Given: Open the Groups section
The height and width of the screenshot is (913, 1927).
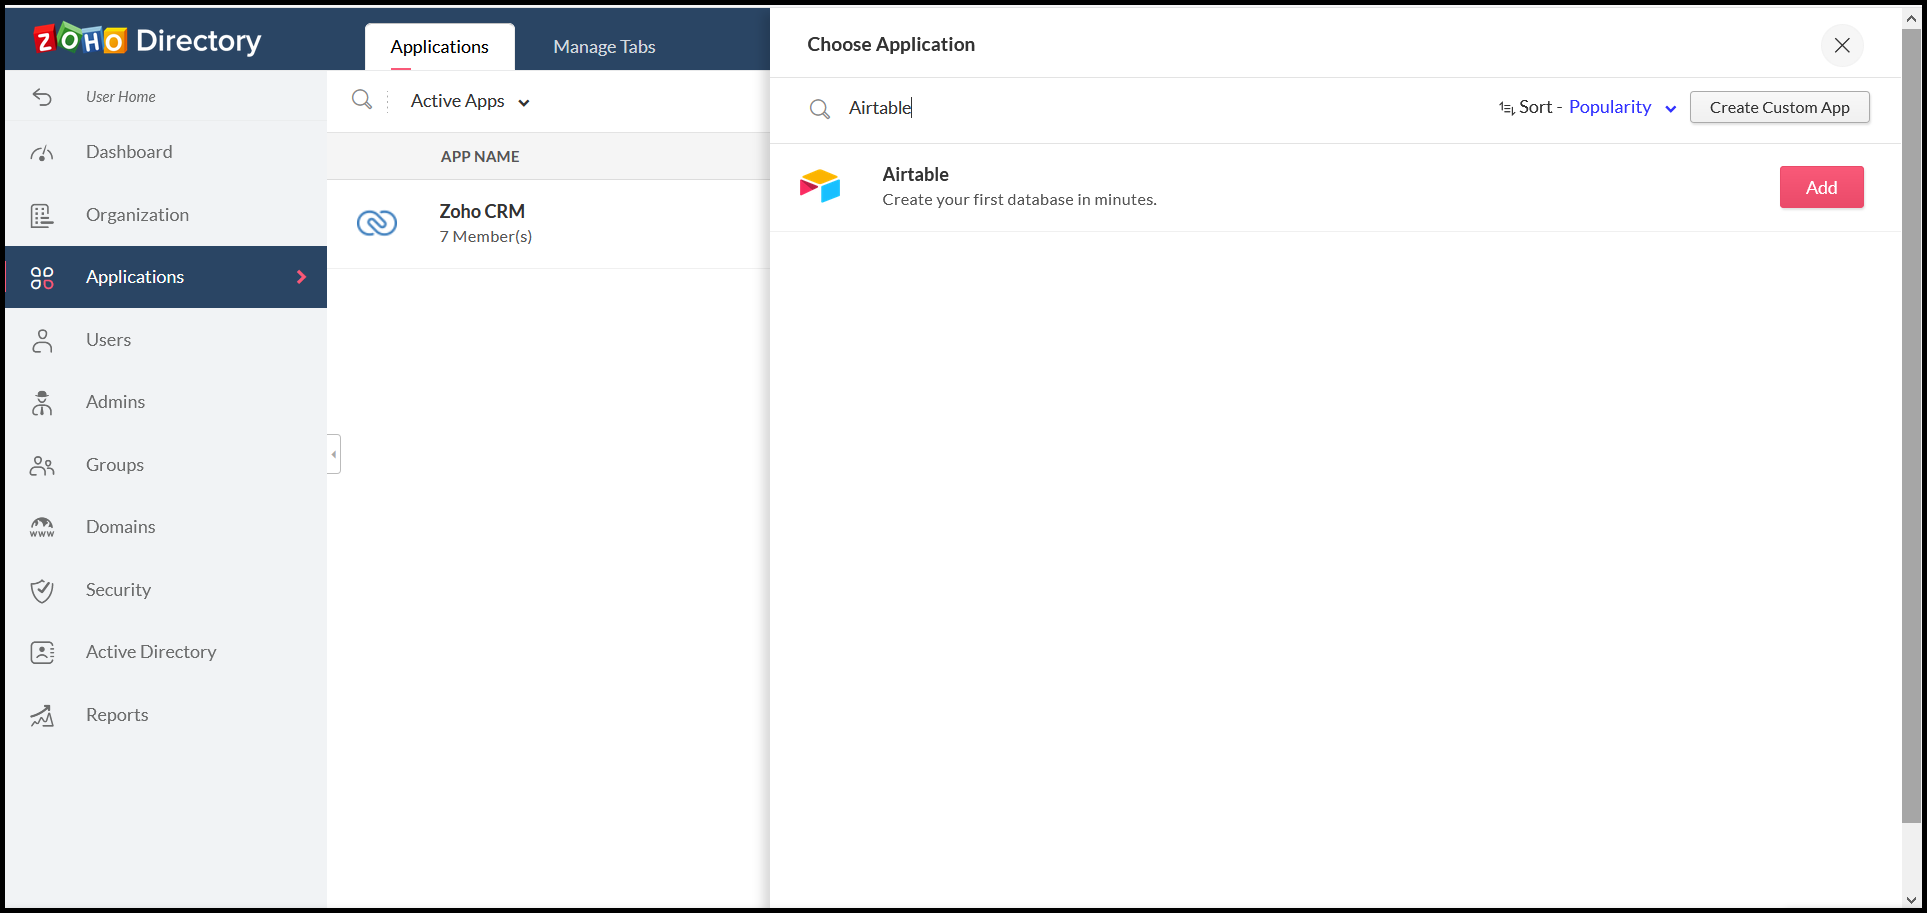Looking at the screenshot, I should (x=114, y=464).
